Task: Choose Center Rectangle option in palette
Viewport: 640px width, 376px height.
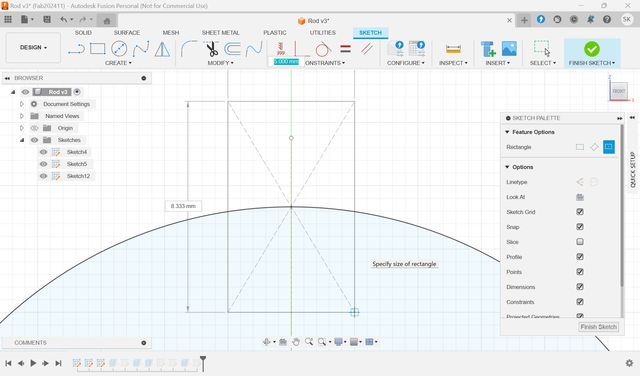Action: pyautogui.click(x=609, y=147)
